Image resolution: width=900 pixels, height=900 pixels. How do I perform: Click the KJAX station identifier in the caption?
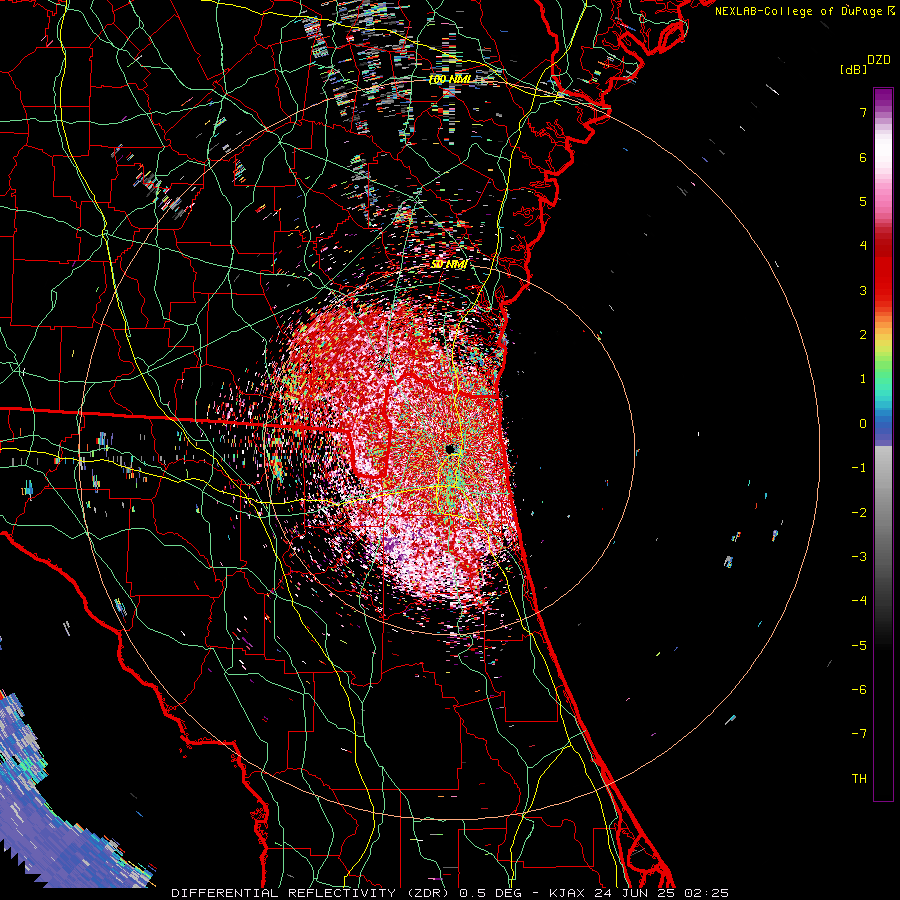[567, 893]
